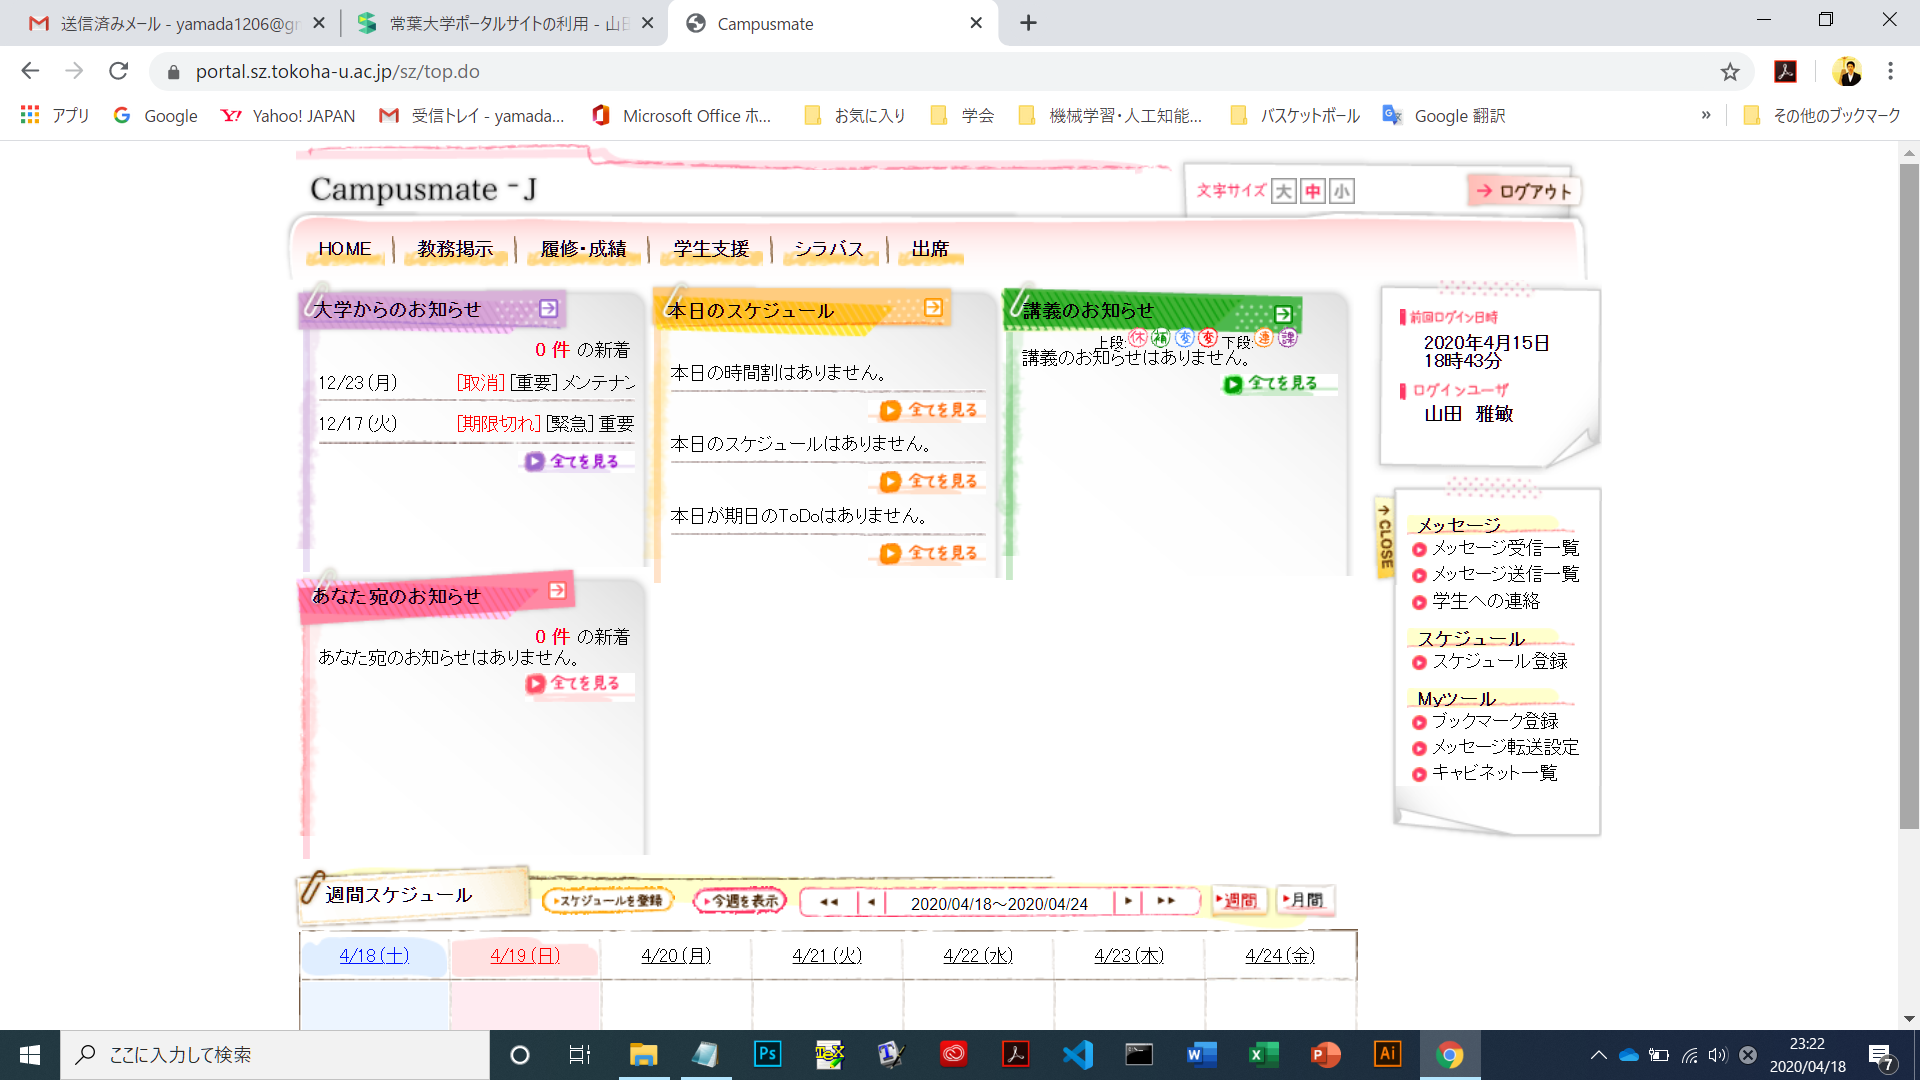This screenshot has height=1080, width=1920.
Task: Open the Google 翻訳 bookmark
Action: pos(1444,116)
